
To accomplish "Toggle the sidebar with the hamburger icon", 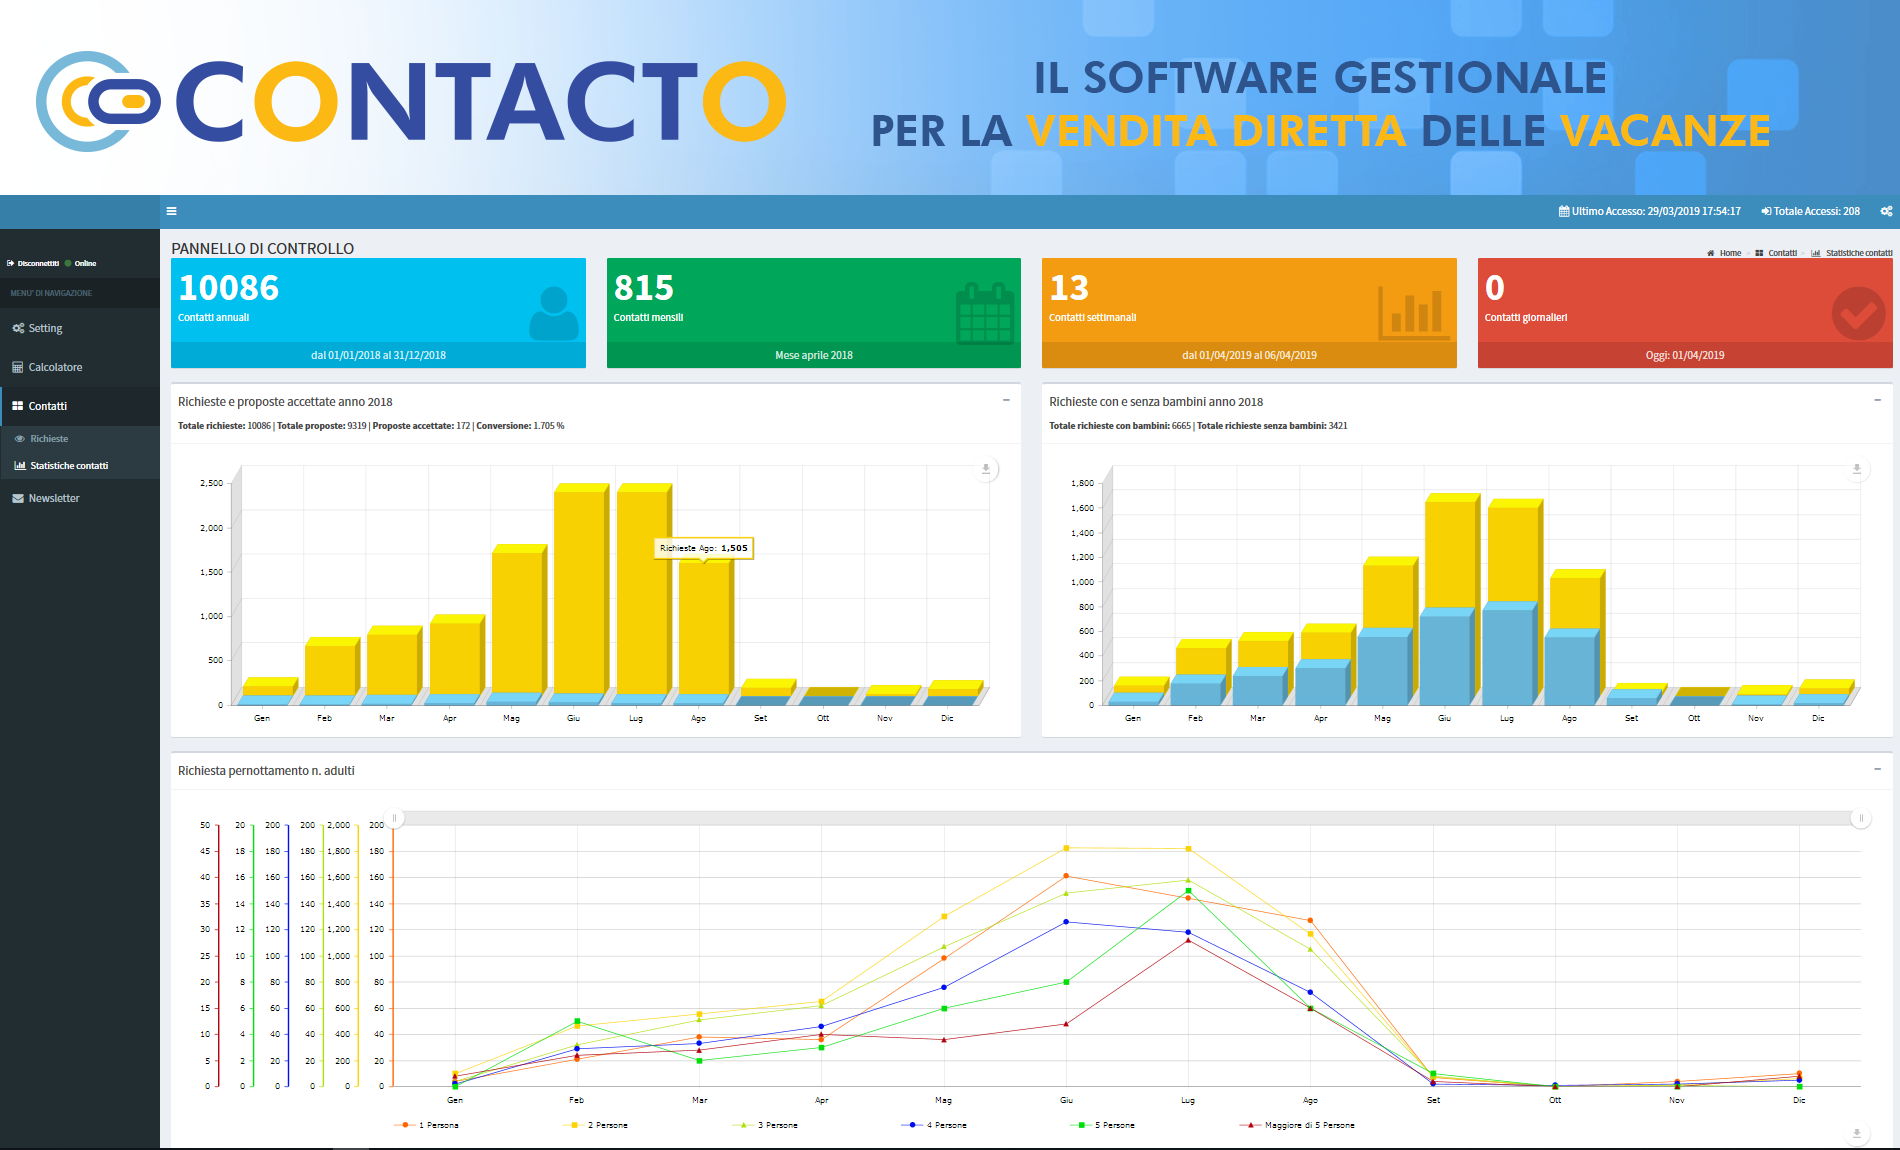I will [171, 211].
